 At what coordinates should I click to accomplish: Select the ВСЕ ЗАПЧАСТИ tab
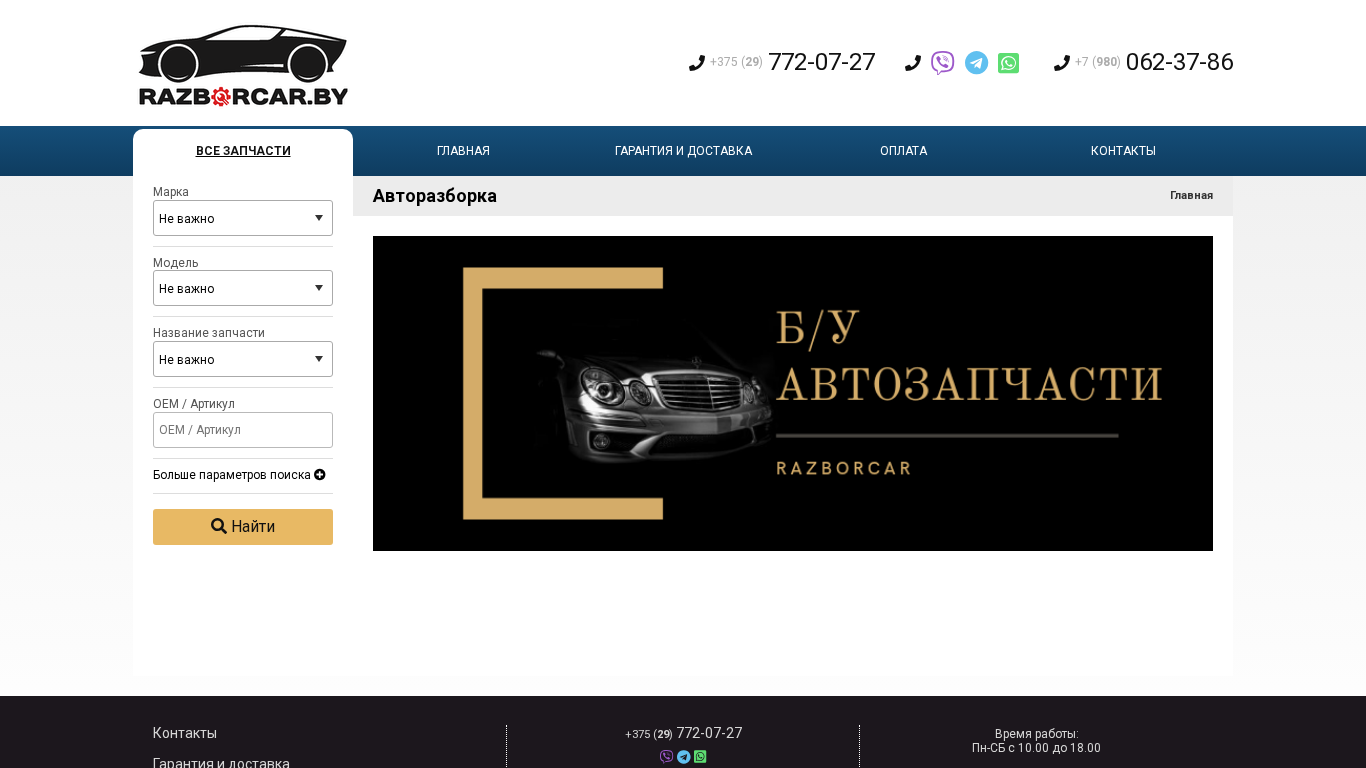[243, 151]
